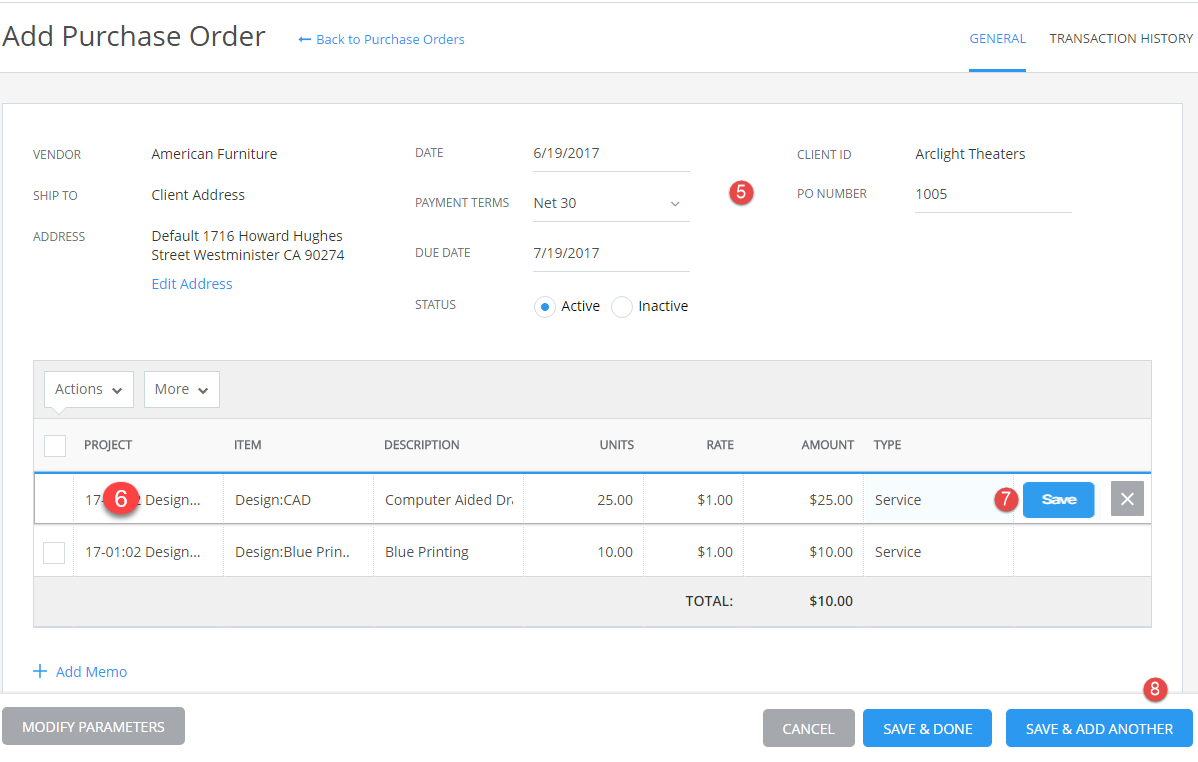Screen dimensions: 1198x762
Task: Select the Inactive status radio button
Action: 622,306
